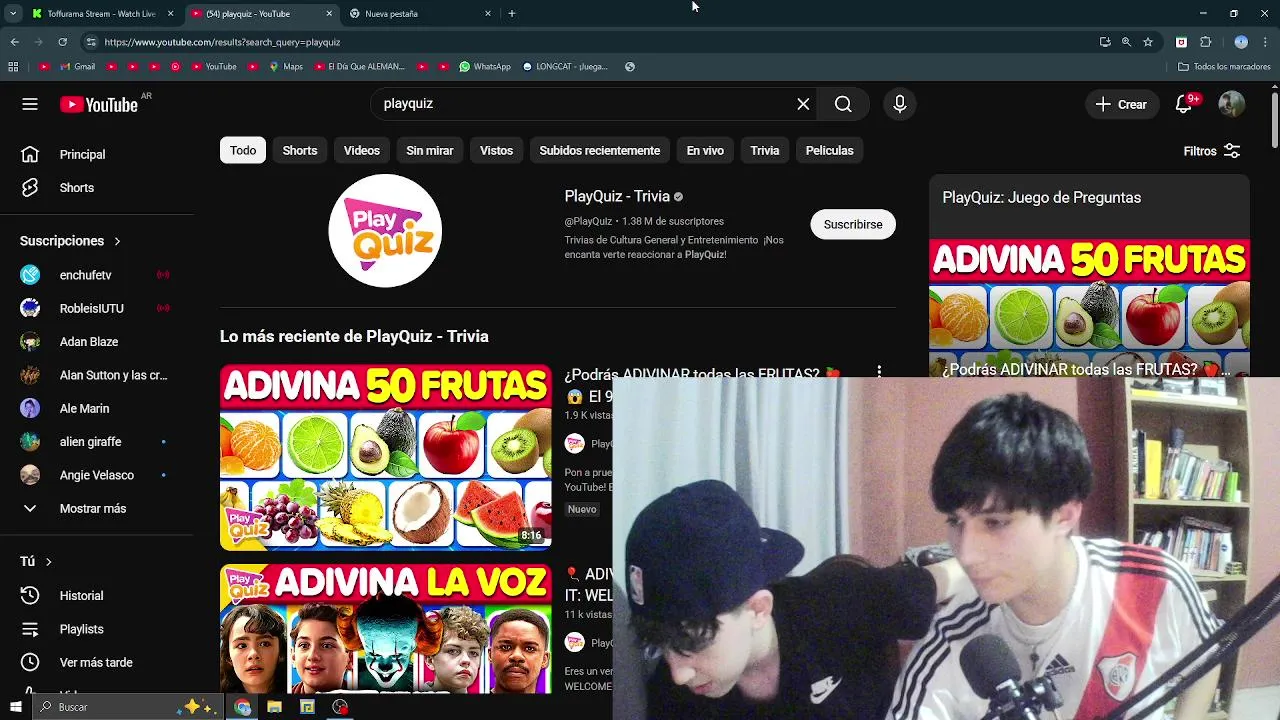Open the Windows Start menu
Viewport: 1280px width, 720px height.
(x=15, y=707)
